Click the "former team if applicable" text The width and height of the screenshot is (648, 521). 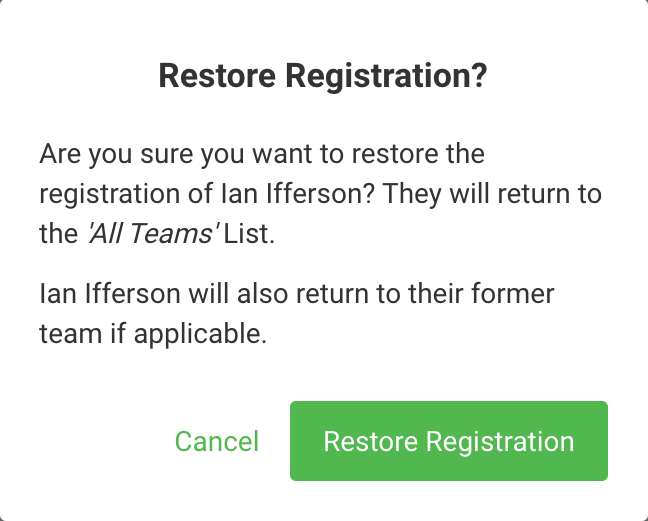tap(153, 334)
